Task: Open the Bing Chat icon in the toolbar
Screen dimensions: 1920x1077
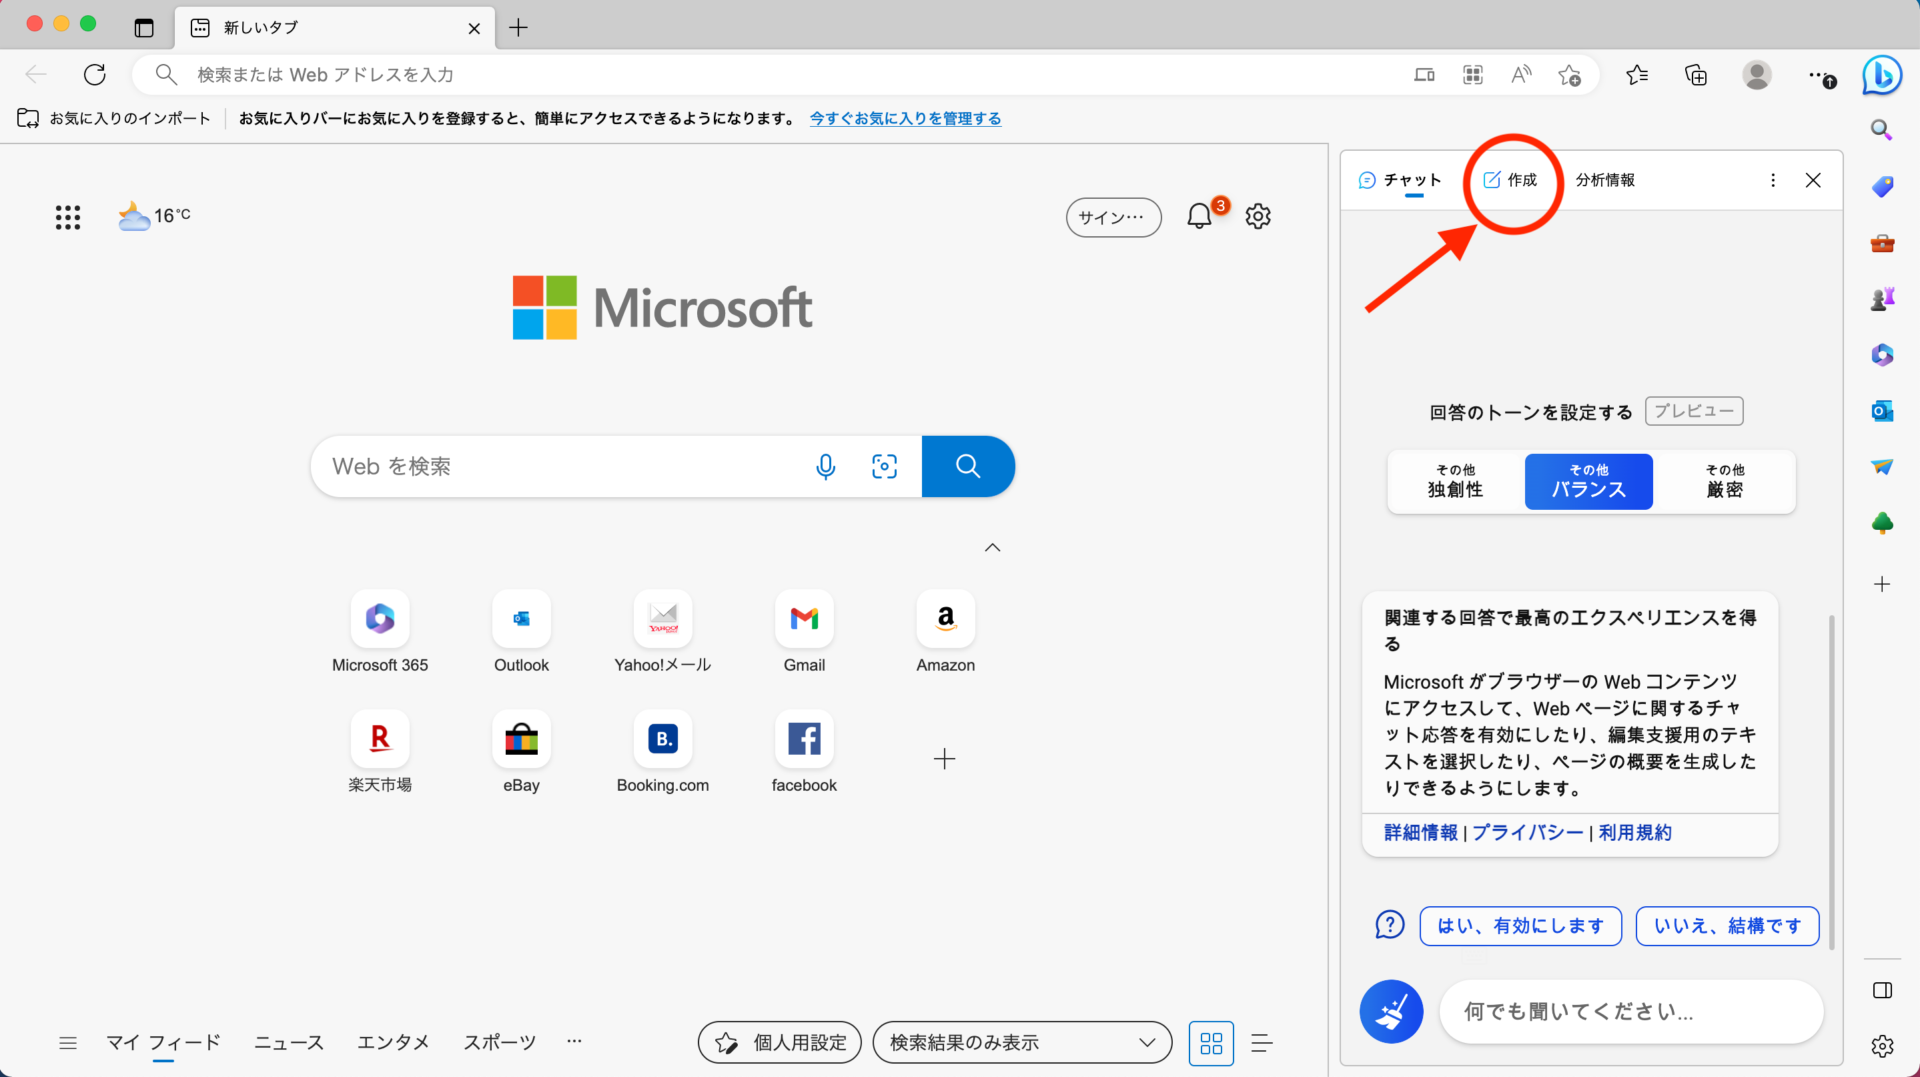Action: 1881,75
